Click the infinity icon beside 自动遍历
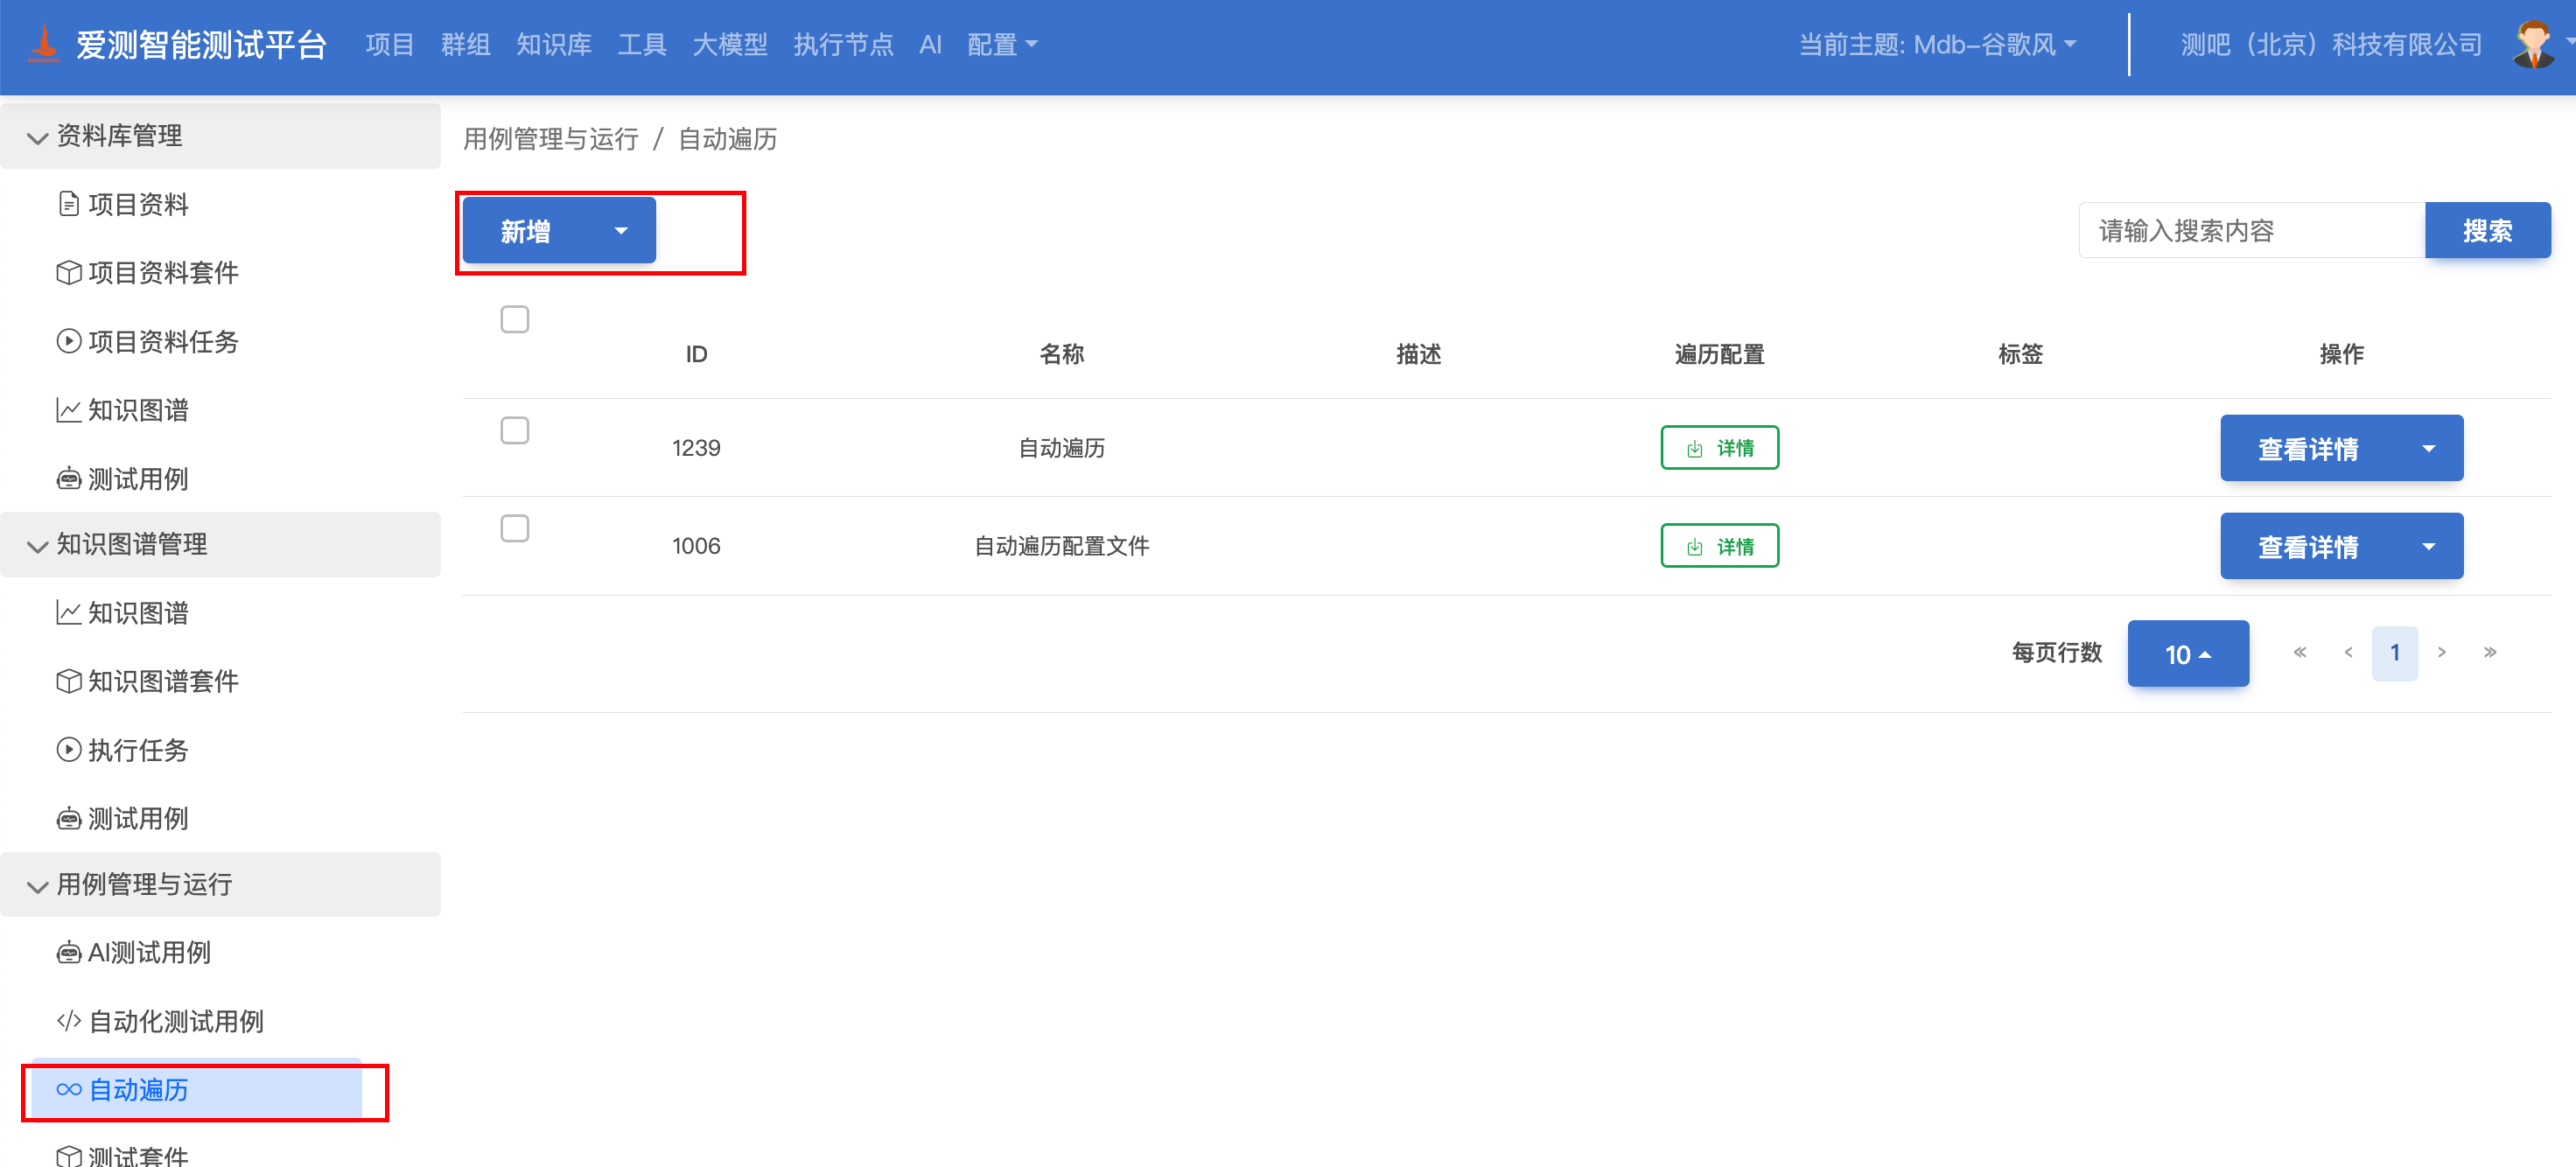 (x=68, y=1089)
